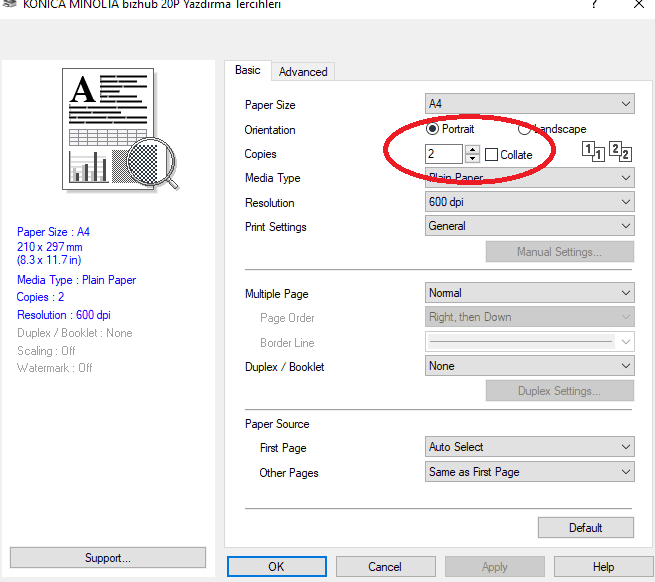
Task: Switch to the Advanced tab
Action: (x=303, y=72)
